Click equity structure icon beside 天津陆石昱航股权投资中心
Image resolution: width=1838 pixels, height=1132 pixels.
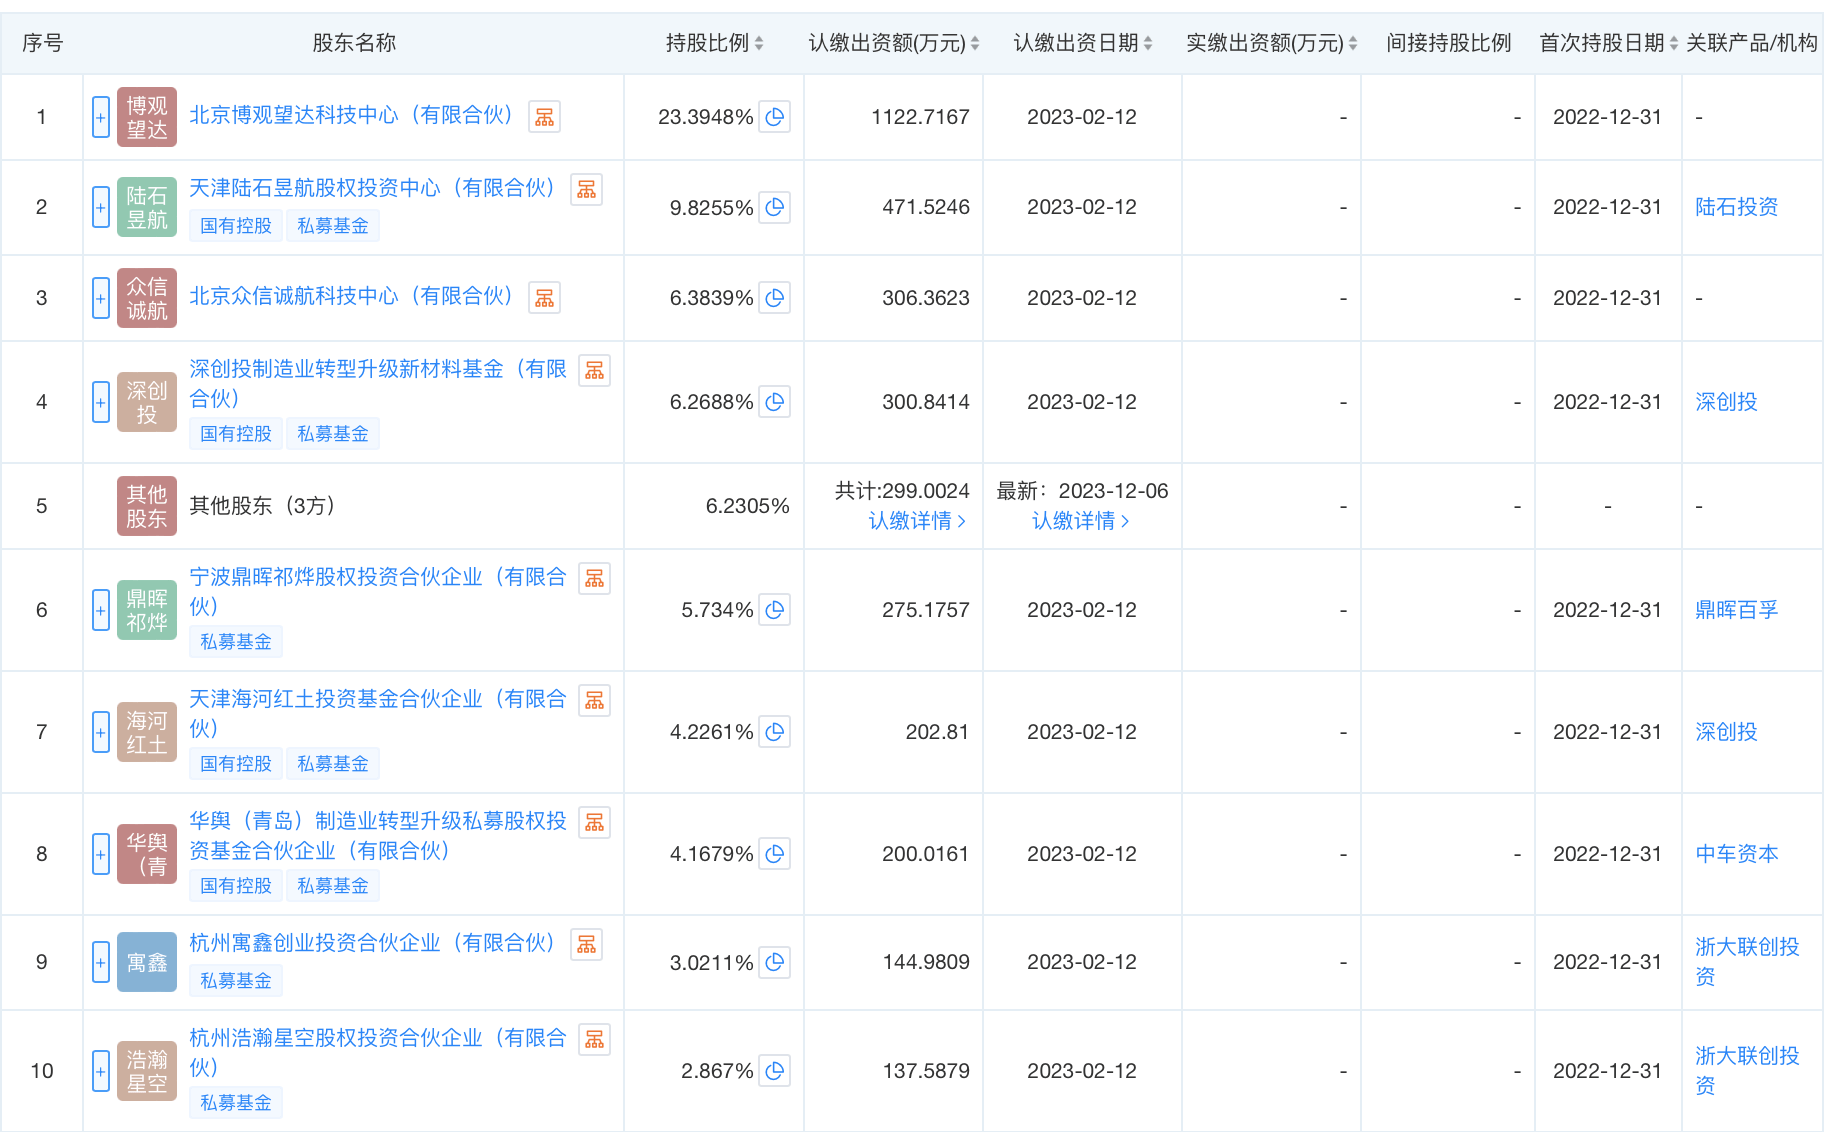(586, 189)
